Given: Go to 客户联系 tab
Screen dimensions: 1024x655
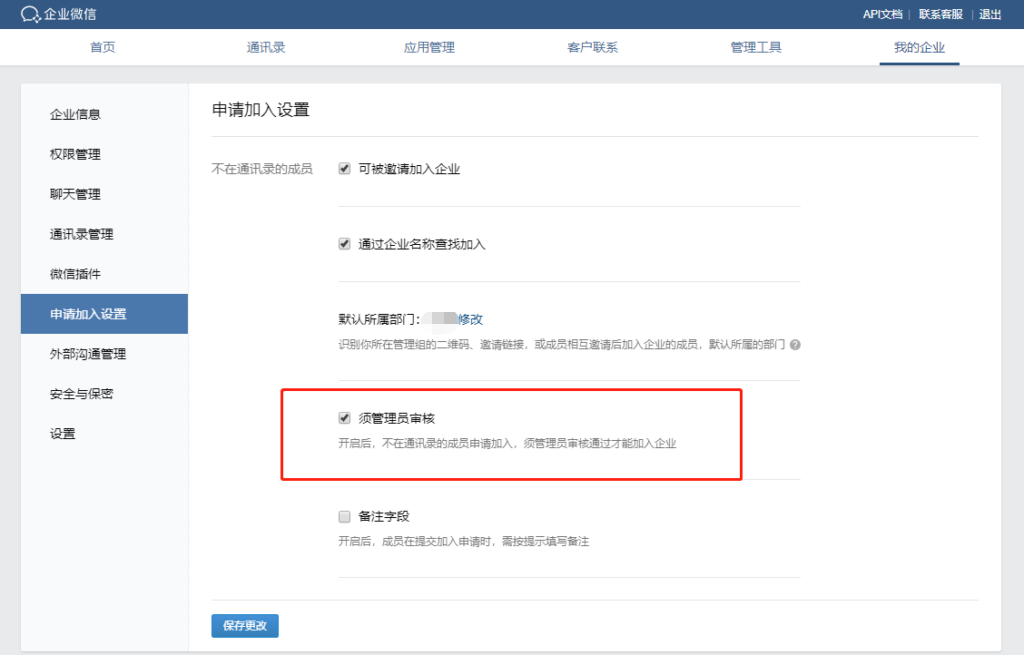Looking at the screenshot, I should (x=592, y=48).
